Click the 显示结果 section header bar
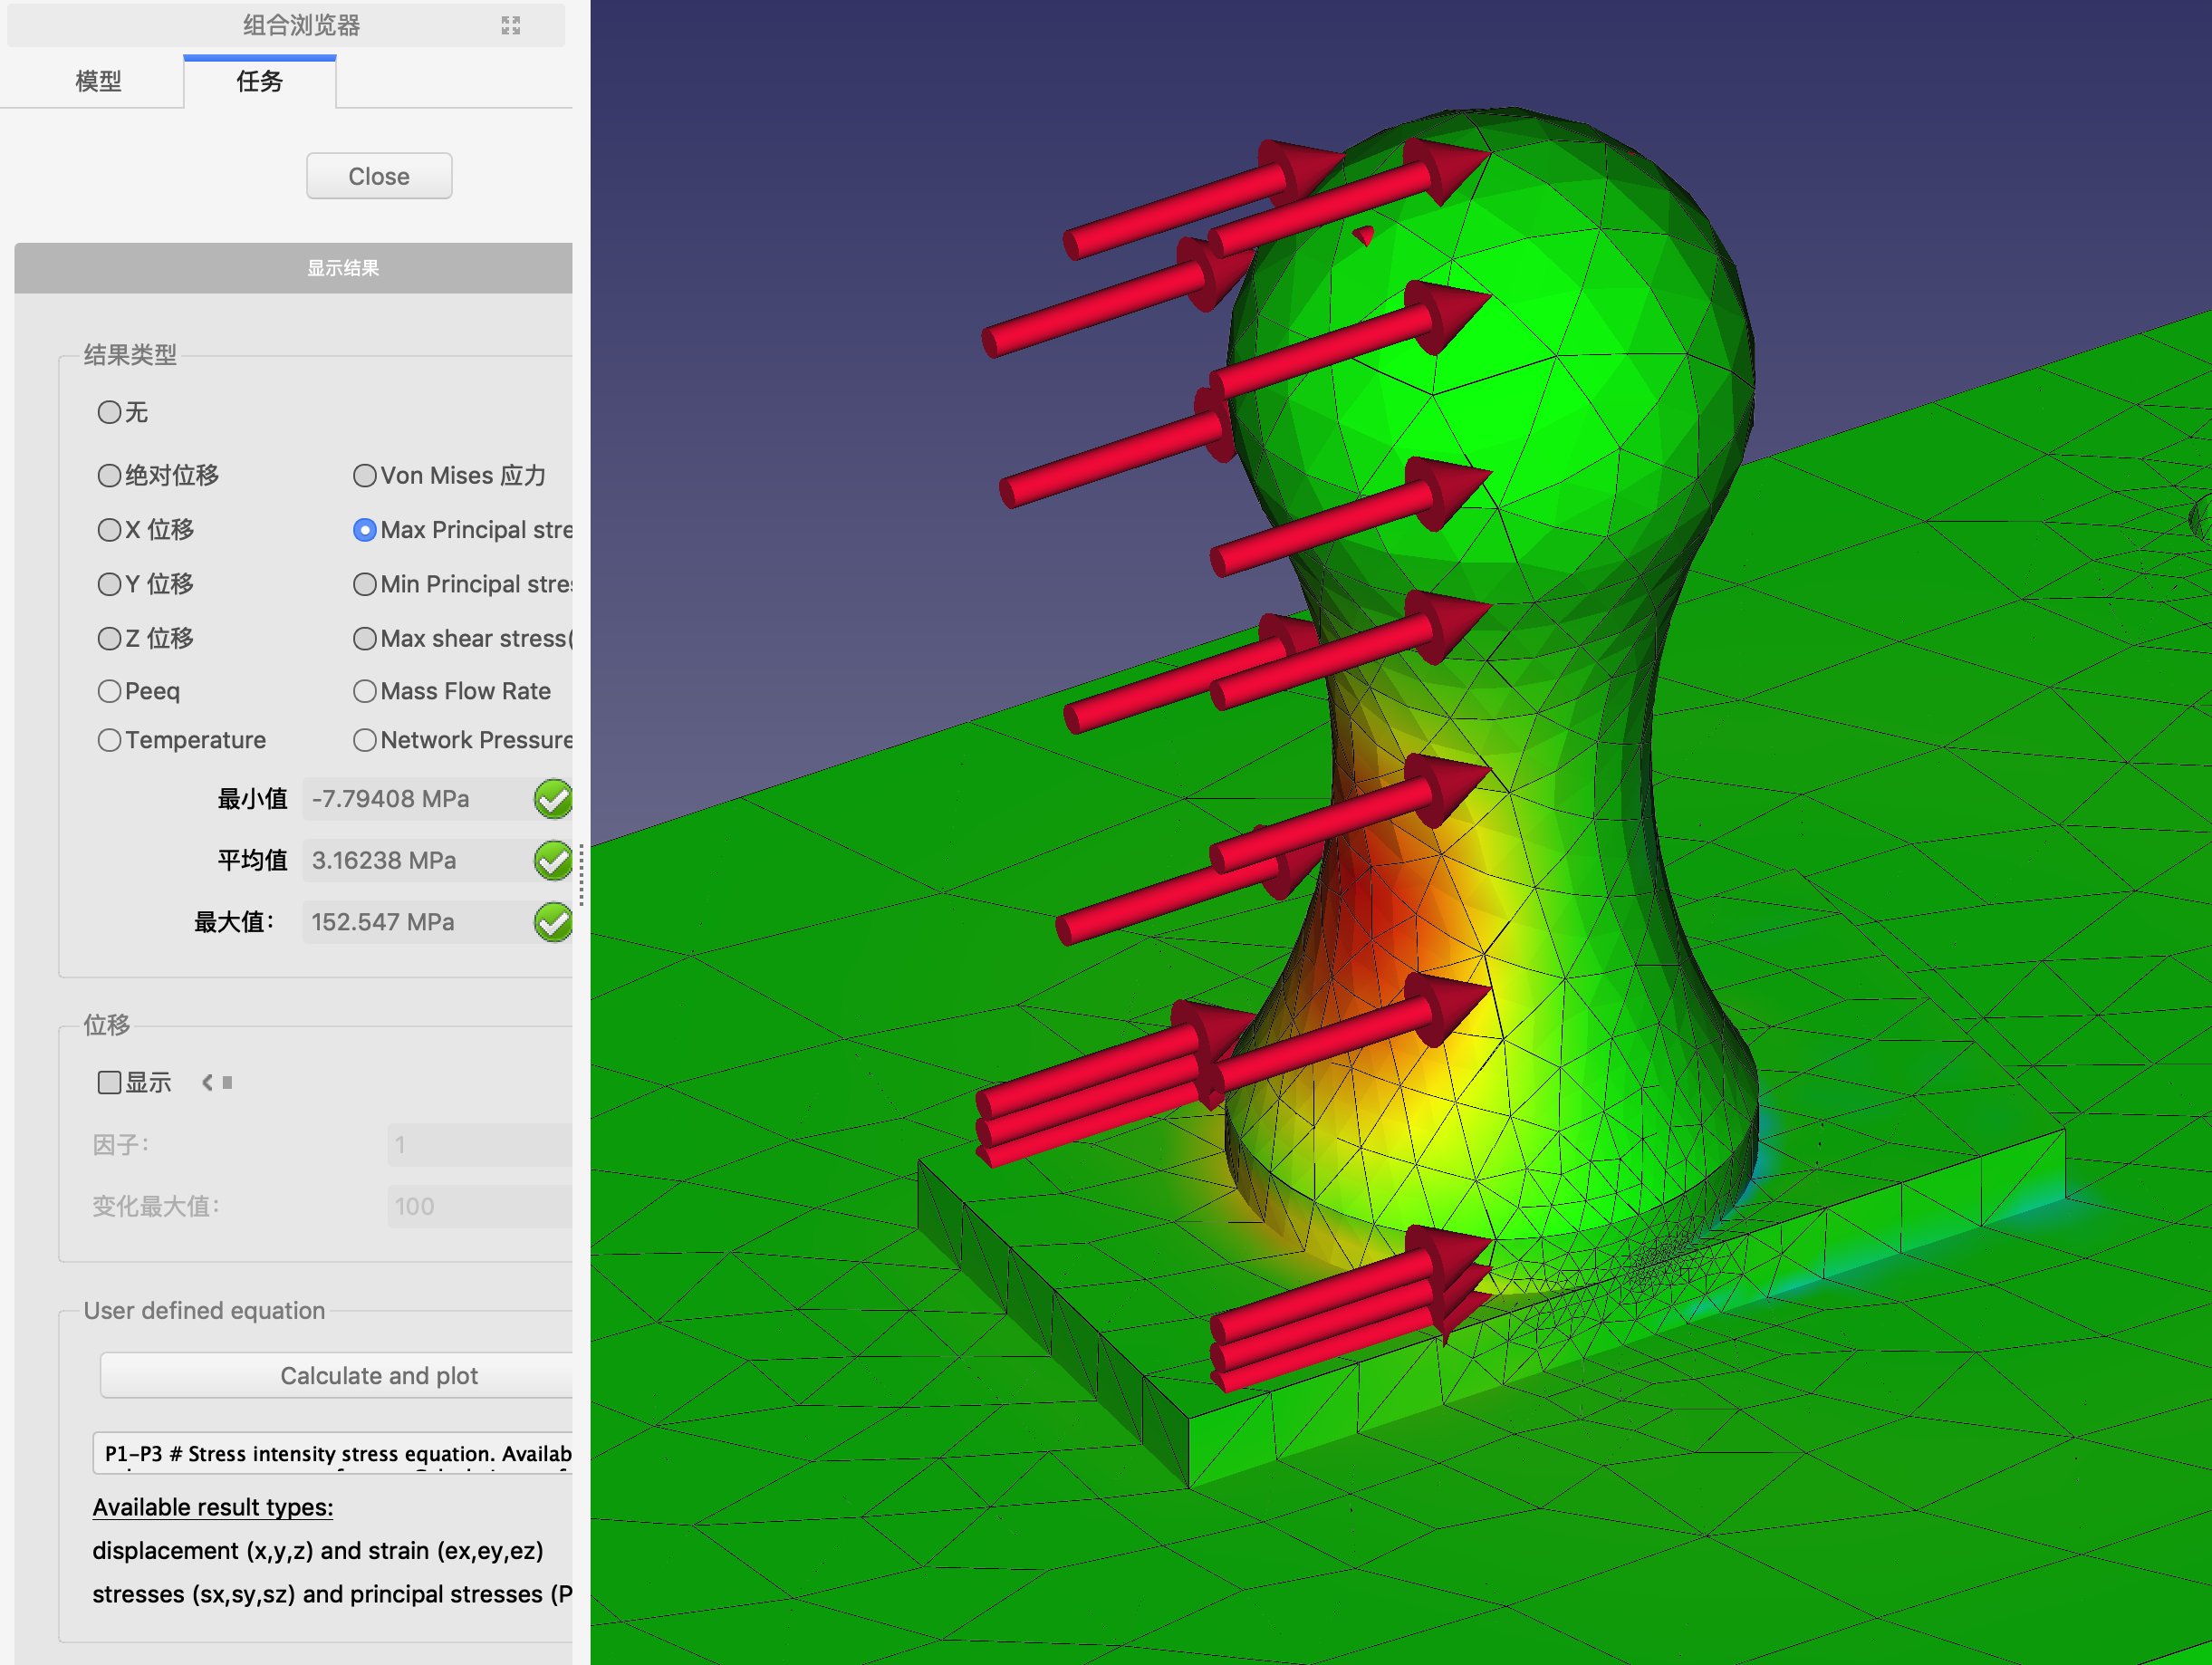Image resolution: width=2212 pixels, height=1665 pixels. click(x=342, y=268)
